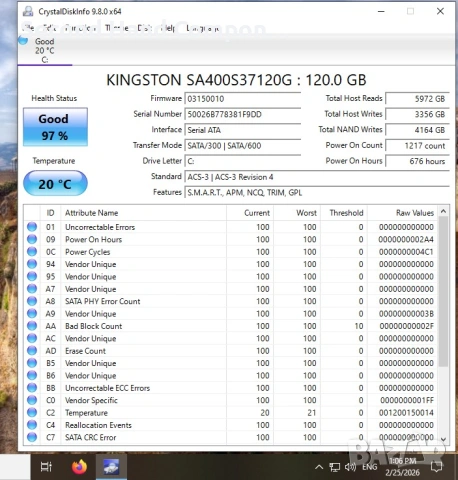
Task: Click the status circle for ID 95 row
Action: point(32,276)
